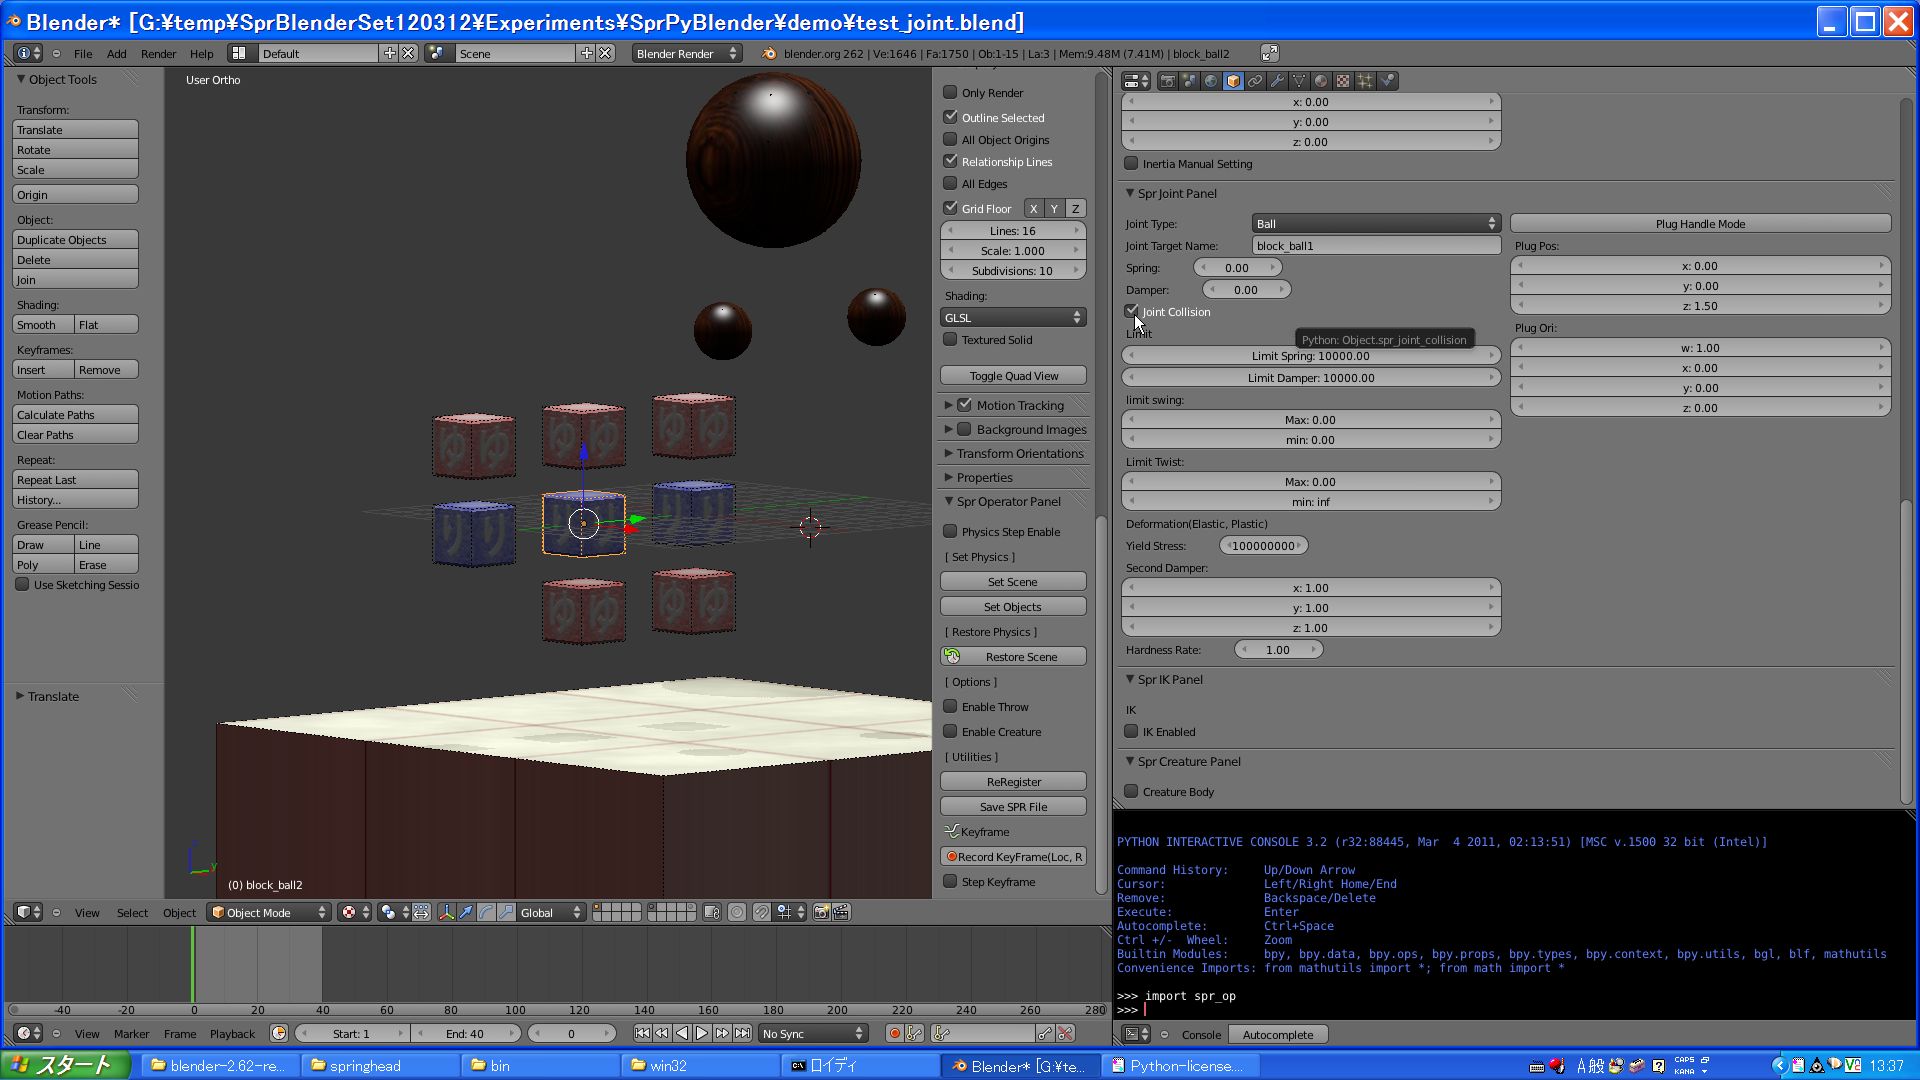Screen dimensions: 1920x1080
Task: Open the Render properties tab (camera icon)
Action: (x=1168, y=81)
